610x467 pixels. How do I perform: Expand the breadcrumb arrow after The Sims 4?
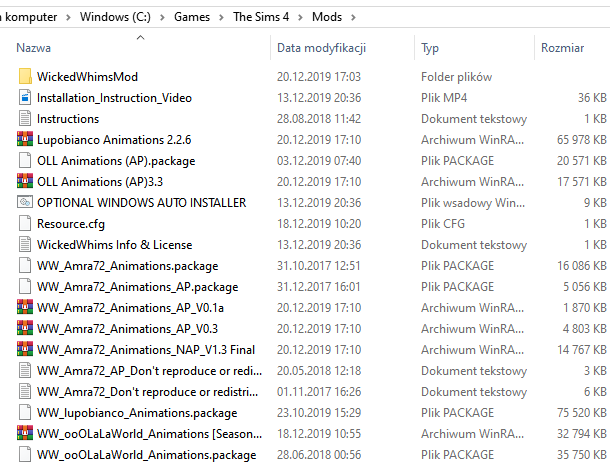point(300,17)
